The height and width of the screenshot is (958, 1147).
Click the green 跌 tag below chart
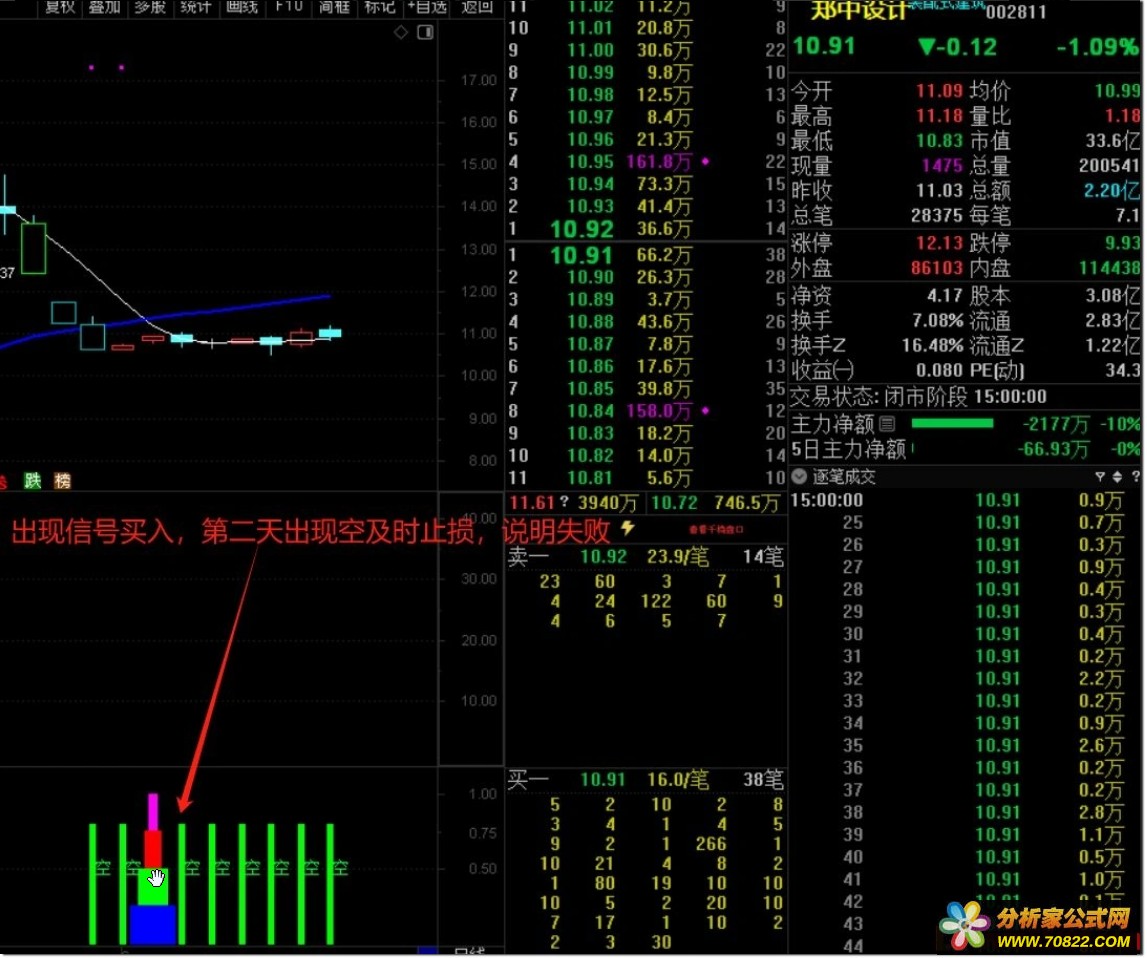[32, 481]
